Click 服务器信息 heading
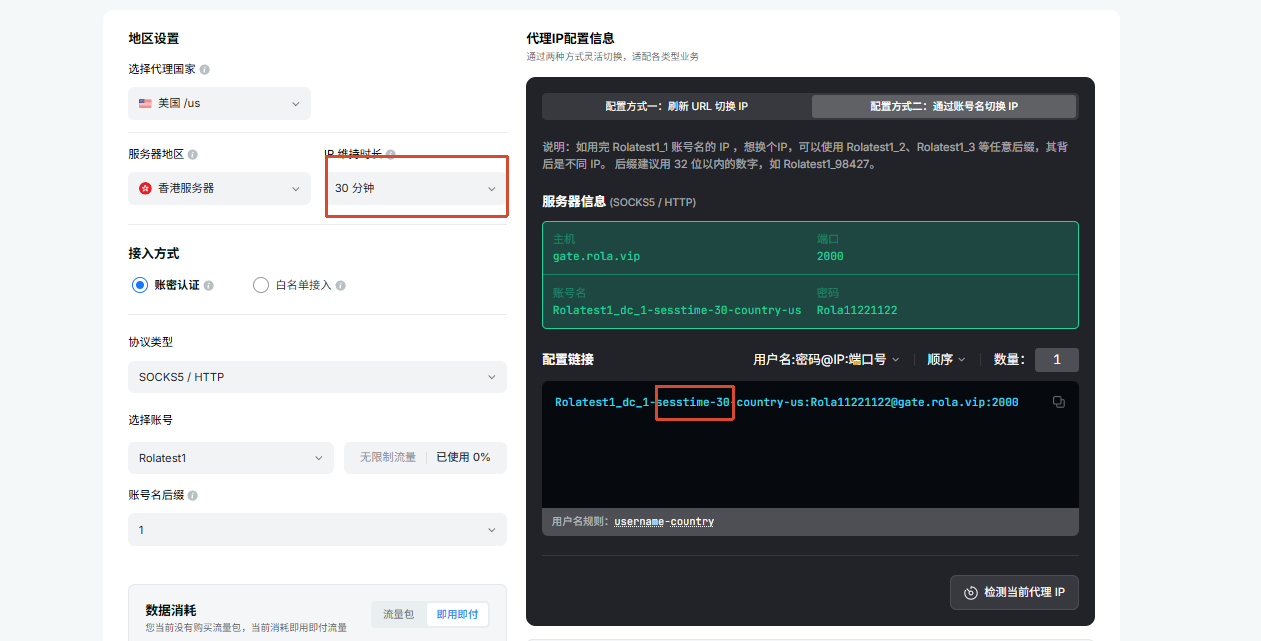Image resolution: width=1261 pixels, height=641 pixels. (574, 202)
